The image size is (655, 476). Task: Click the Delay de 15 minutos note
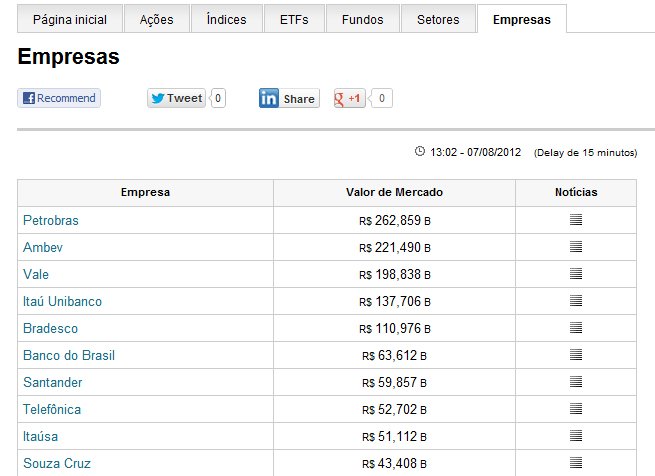click(585, 153)
